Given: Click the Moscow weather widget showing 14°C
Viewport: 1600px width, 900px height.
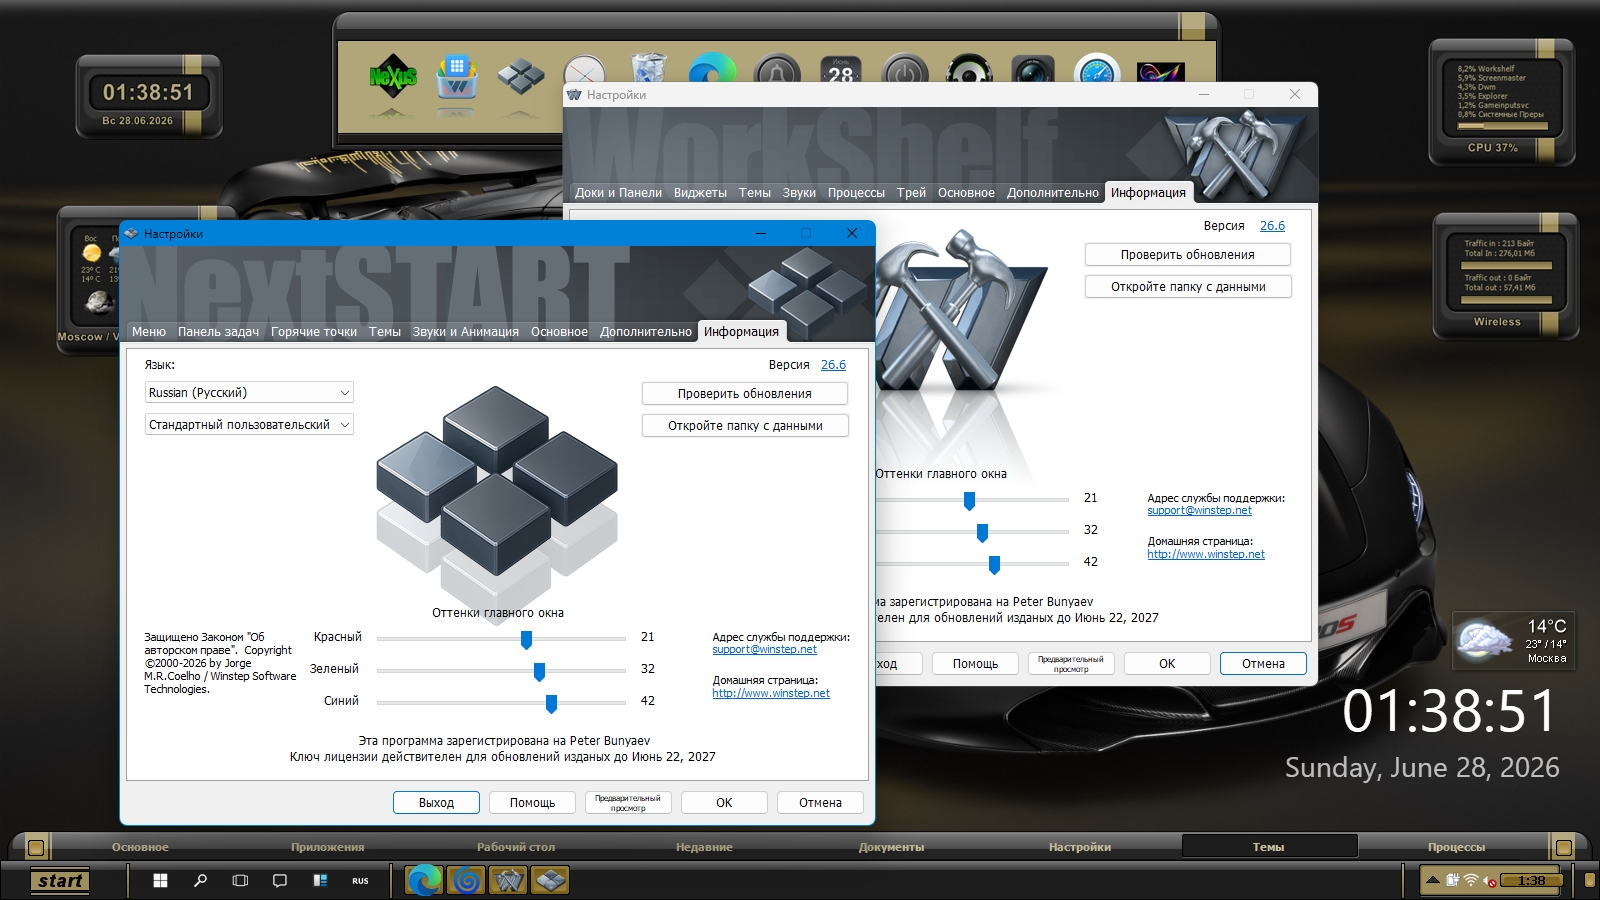Looking at the screenshot, I should pos(1513,640).
